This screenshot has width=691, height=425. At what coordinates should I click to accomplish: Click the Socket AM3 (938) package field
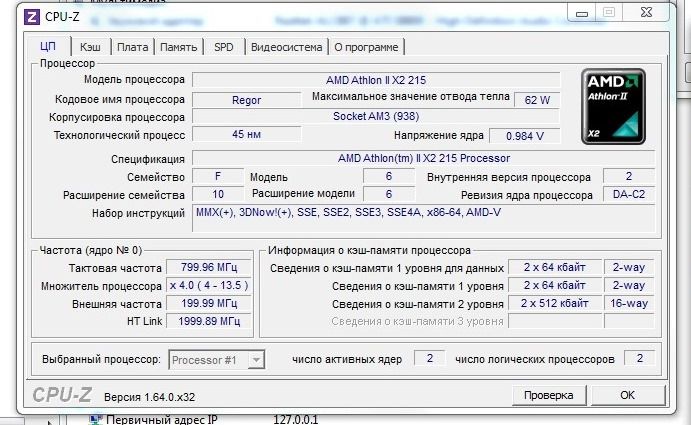(x=376, y=116)
